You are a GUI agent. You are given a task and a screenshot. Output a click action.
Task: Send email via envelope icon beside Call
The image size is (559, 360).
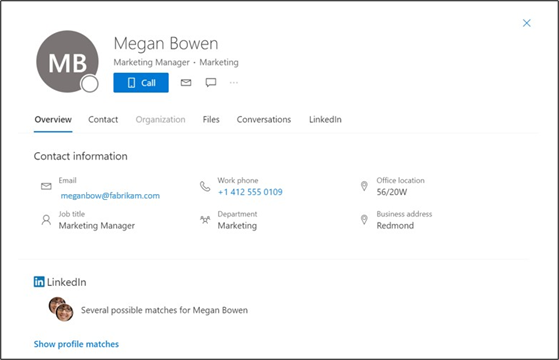click(x=186, y=83)
